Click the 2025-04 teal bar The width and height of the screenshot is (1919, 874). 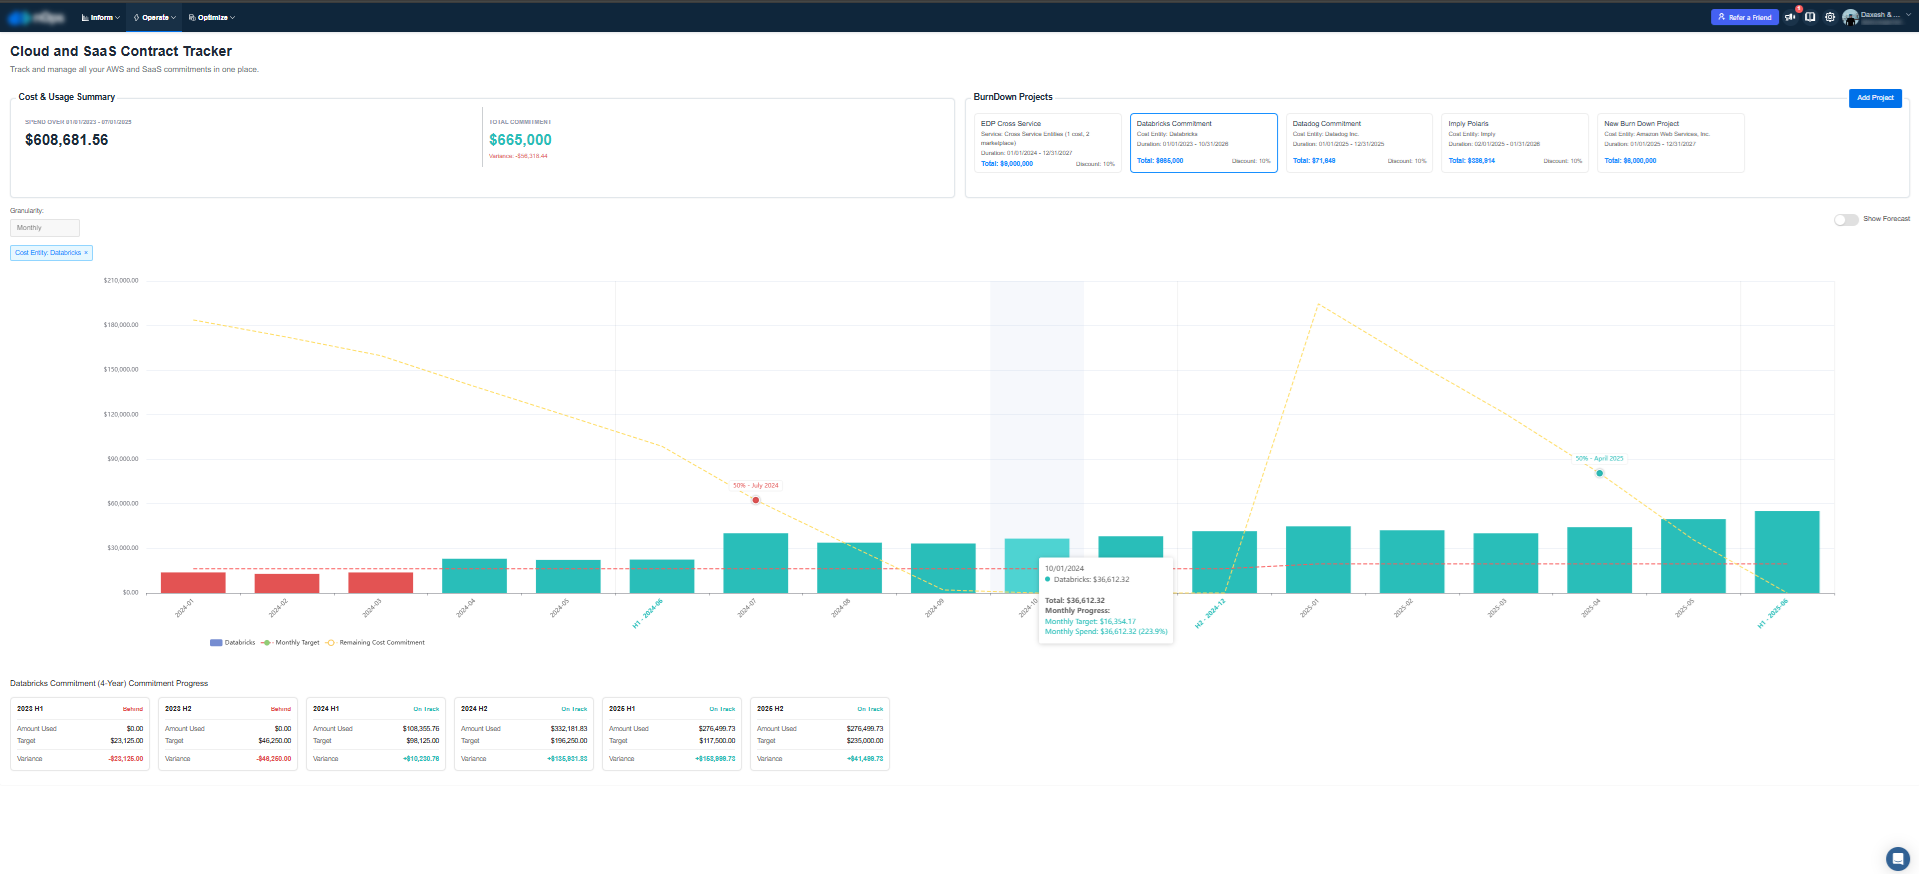(x=1600, y=560)
